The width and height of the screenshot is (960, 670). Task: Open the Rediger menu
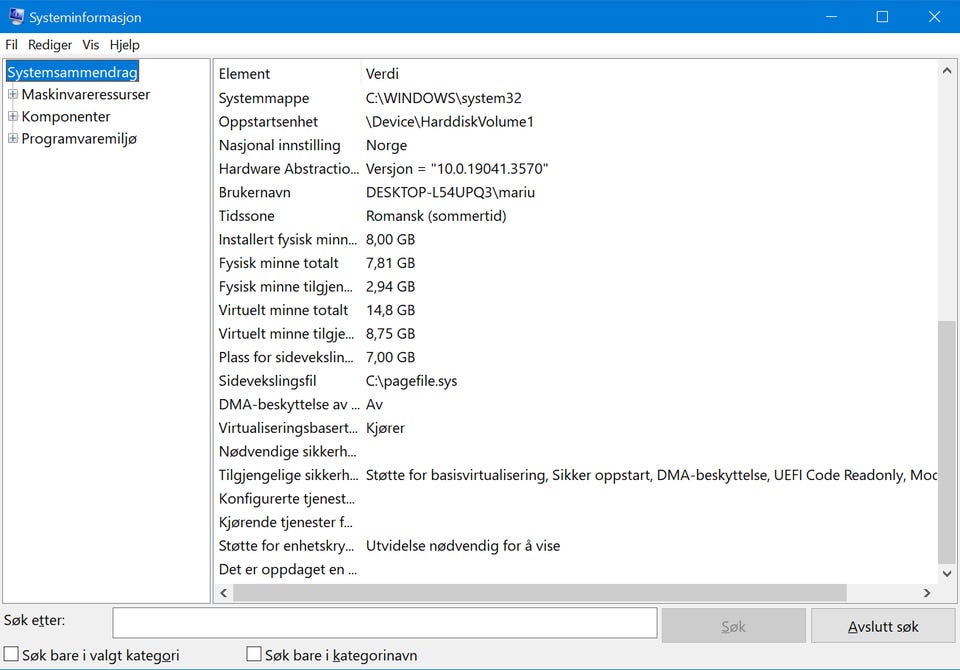click(50, 45)
